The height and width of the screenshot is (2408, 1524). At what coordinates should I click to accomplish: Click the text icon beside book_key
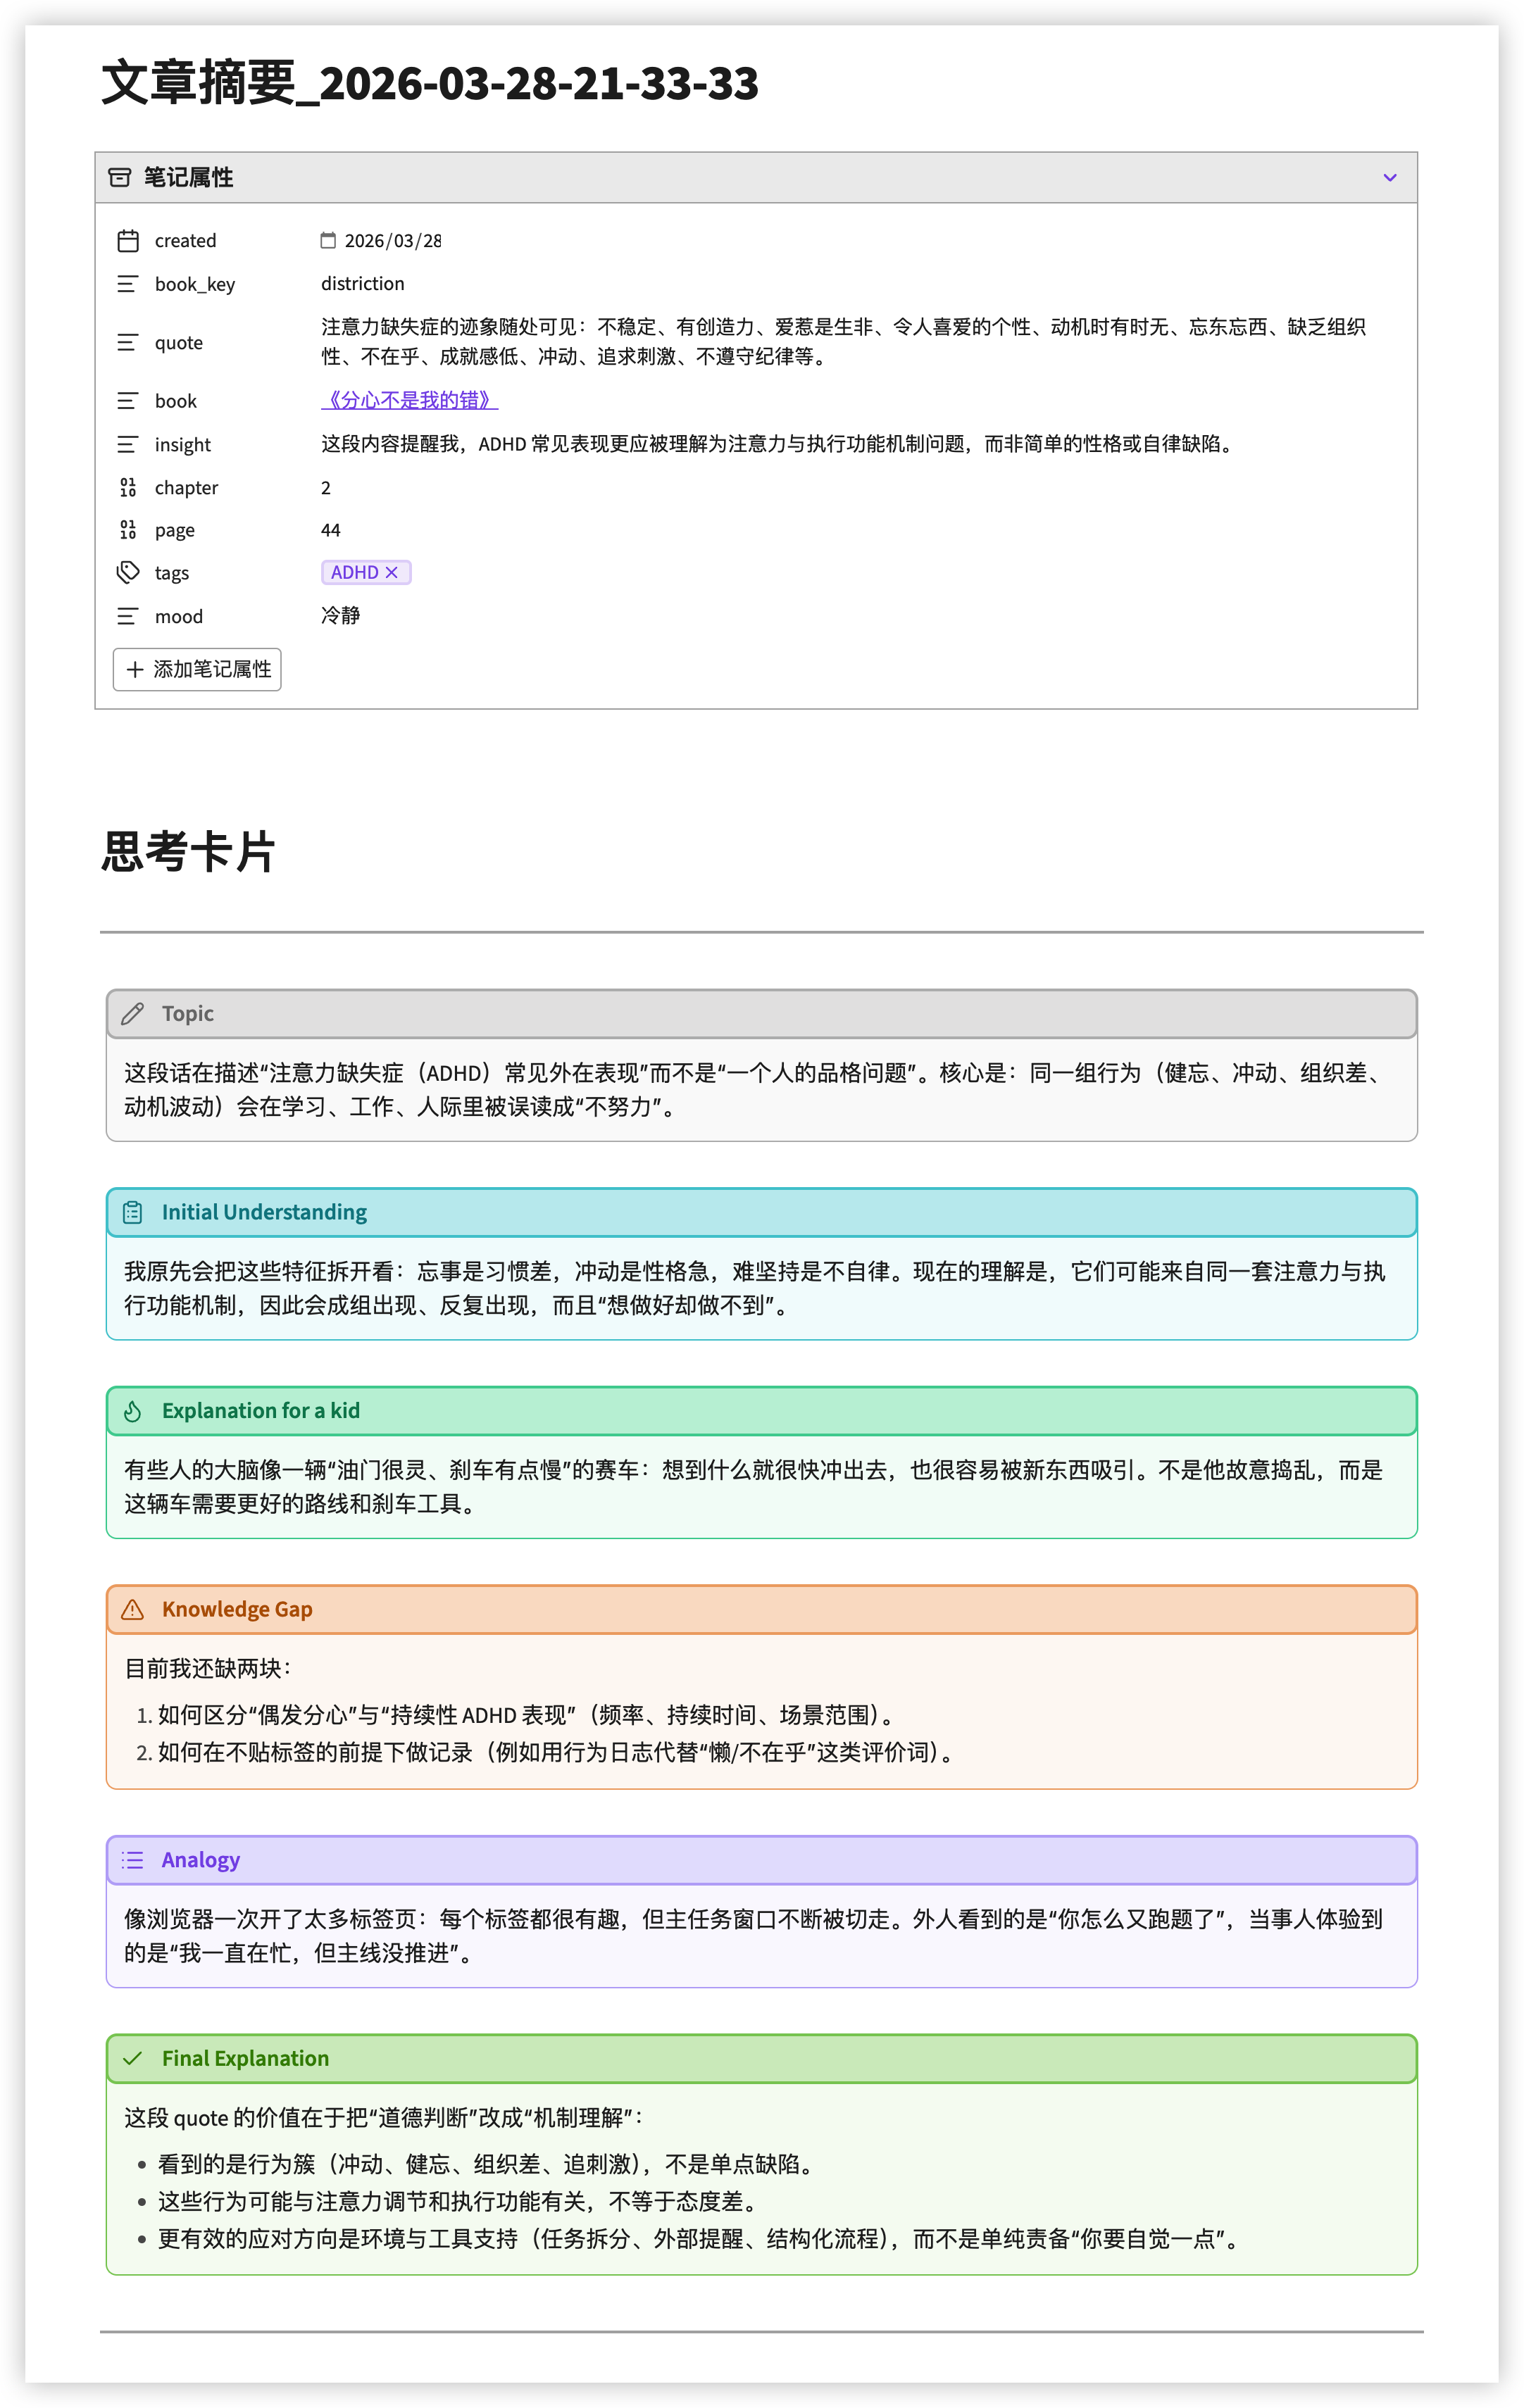128,284
